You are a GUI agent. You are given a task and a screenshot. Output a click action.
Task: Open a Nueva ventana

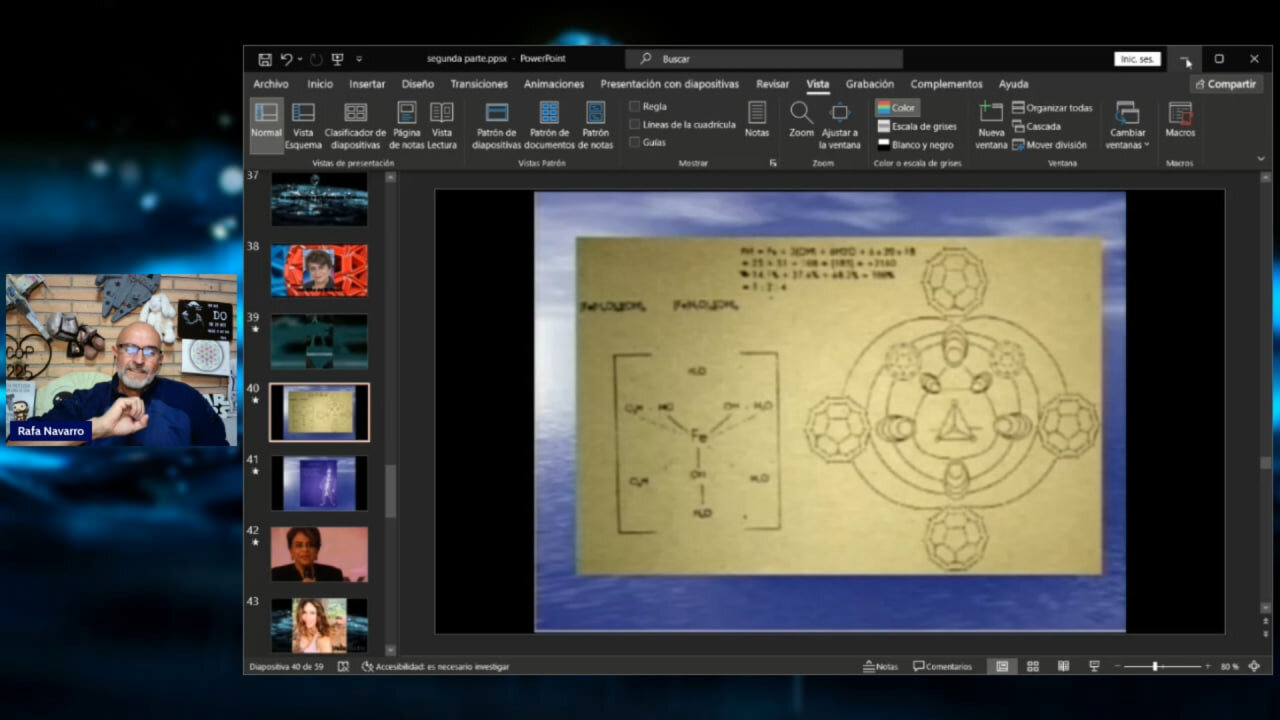click(991, 125)
